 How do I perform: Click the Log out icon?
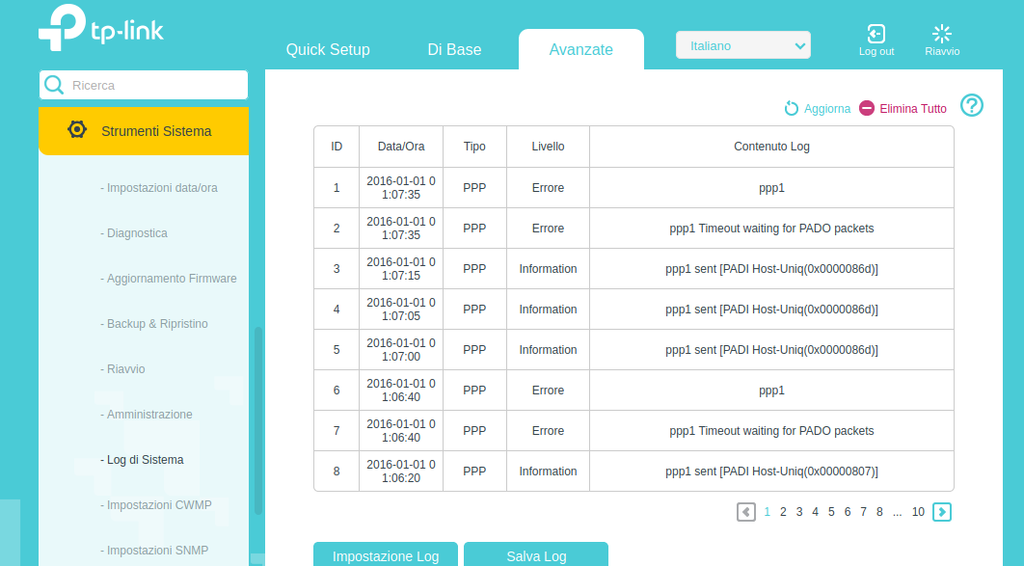click(x=876, y=34)
